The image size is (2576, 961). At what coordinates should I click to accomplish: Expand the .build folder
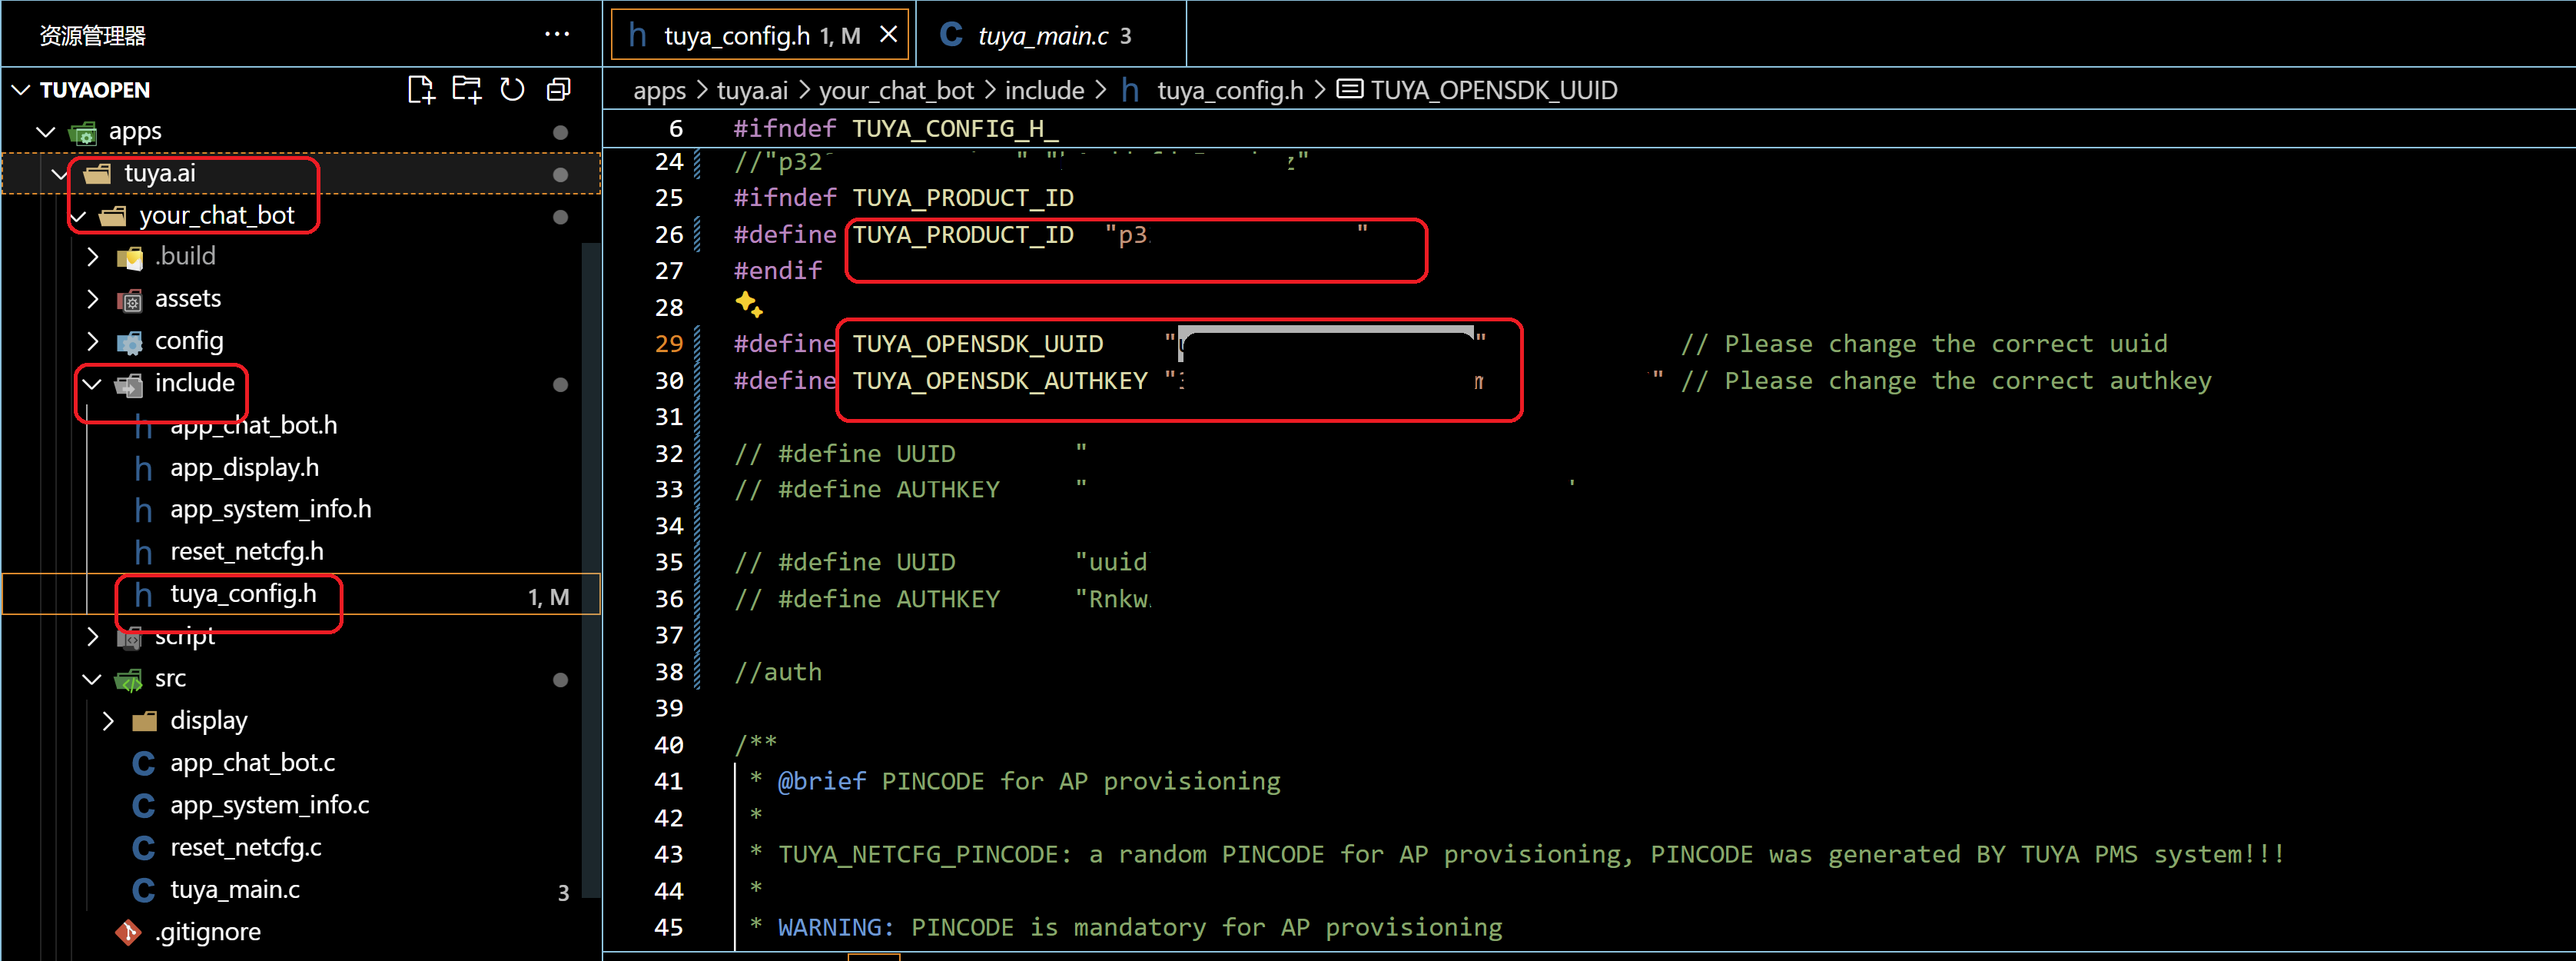click(93, 256)
